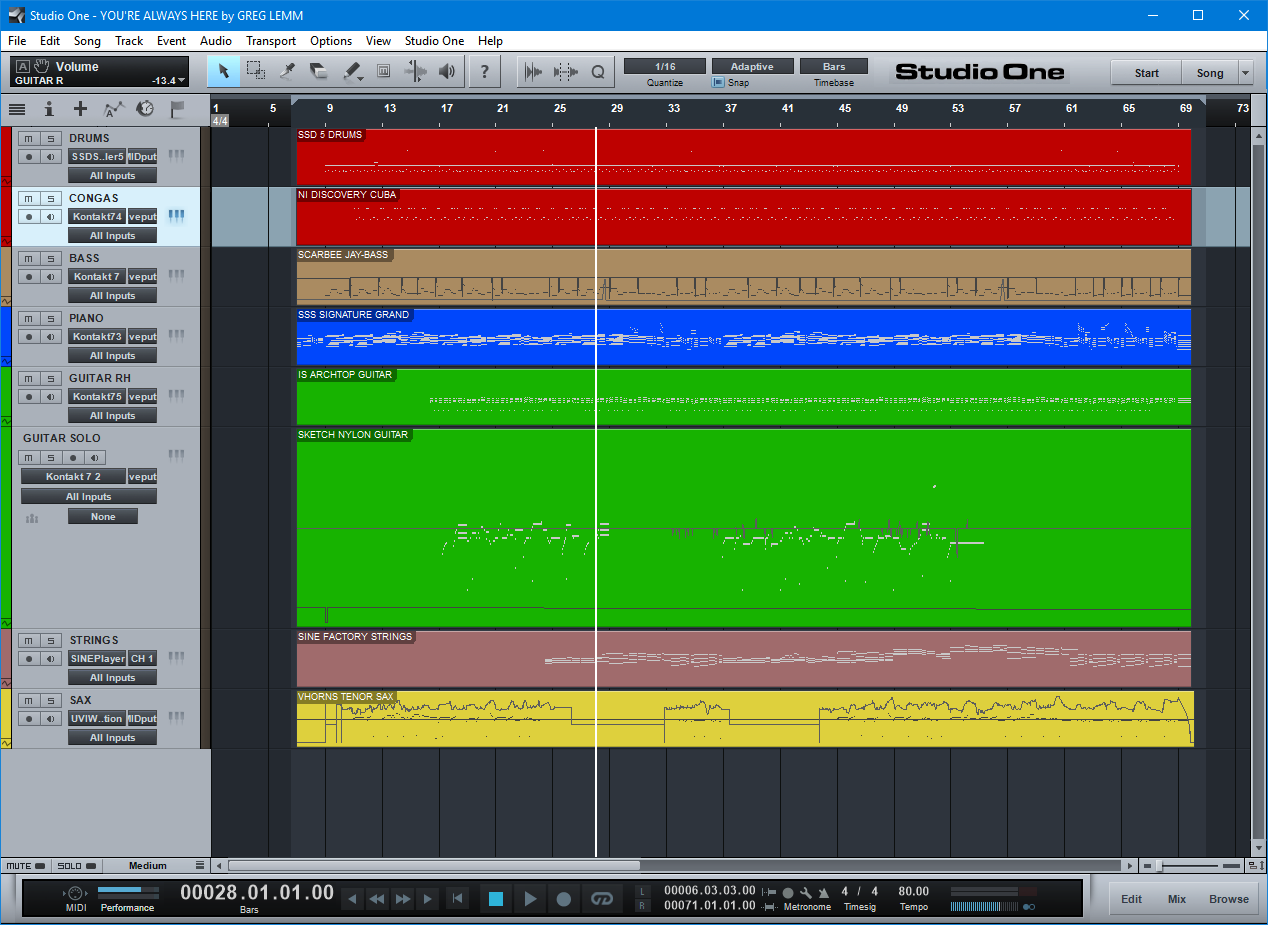Select the Listen (speaker) tool
The image size is (1268, 925).
tap(447, 71)
